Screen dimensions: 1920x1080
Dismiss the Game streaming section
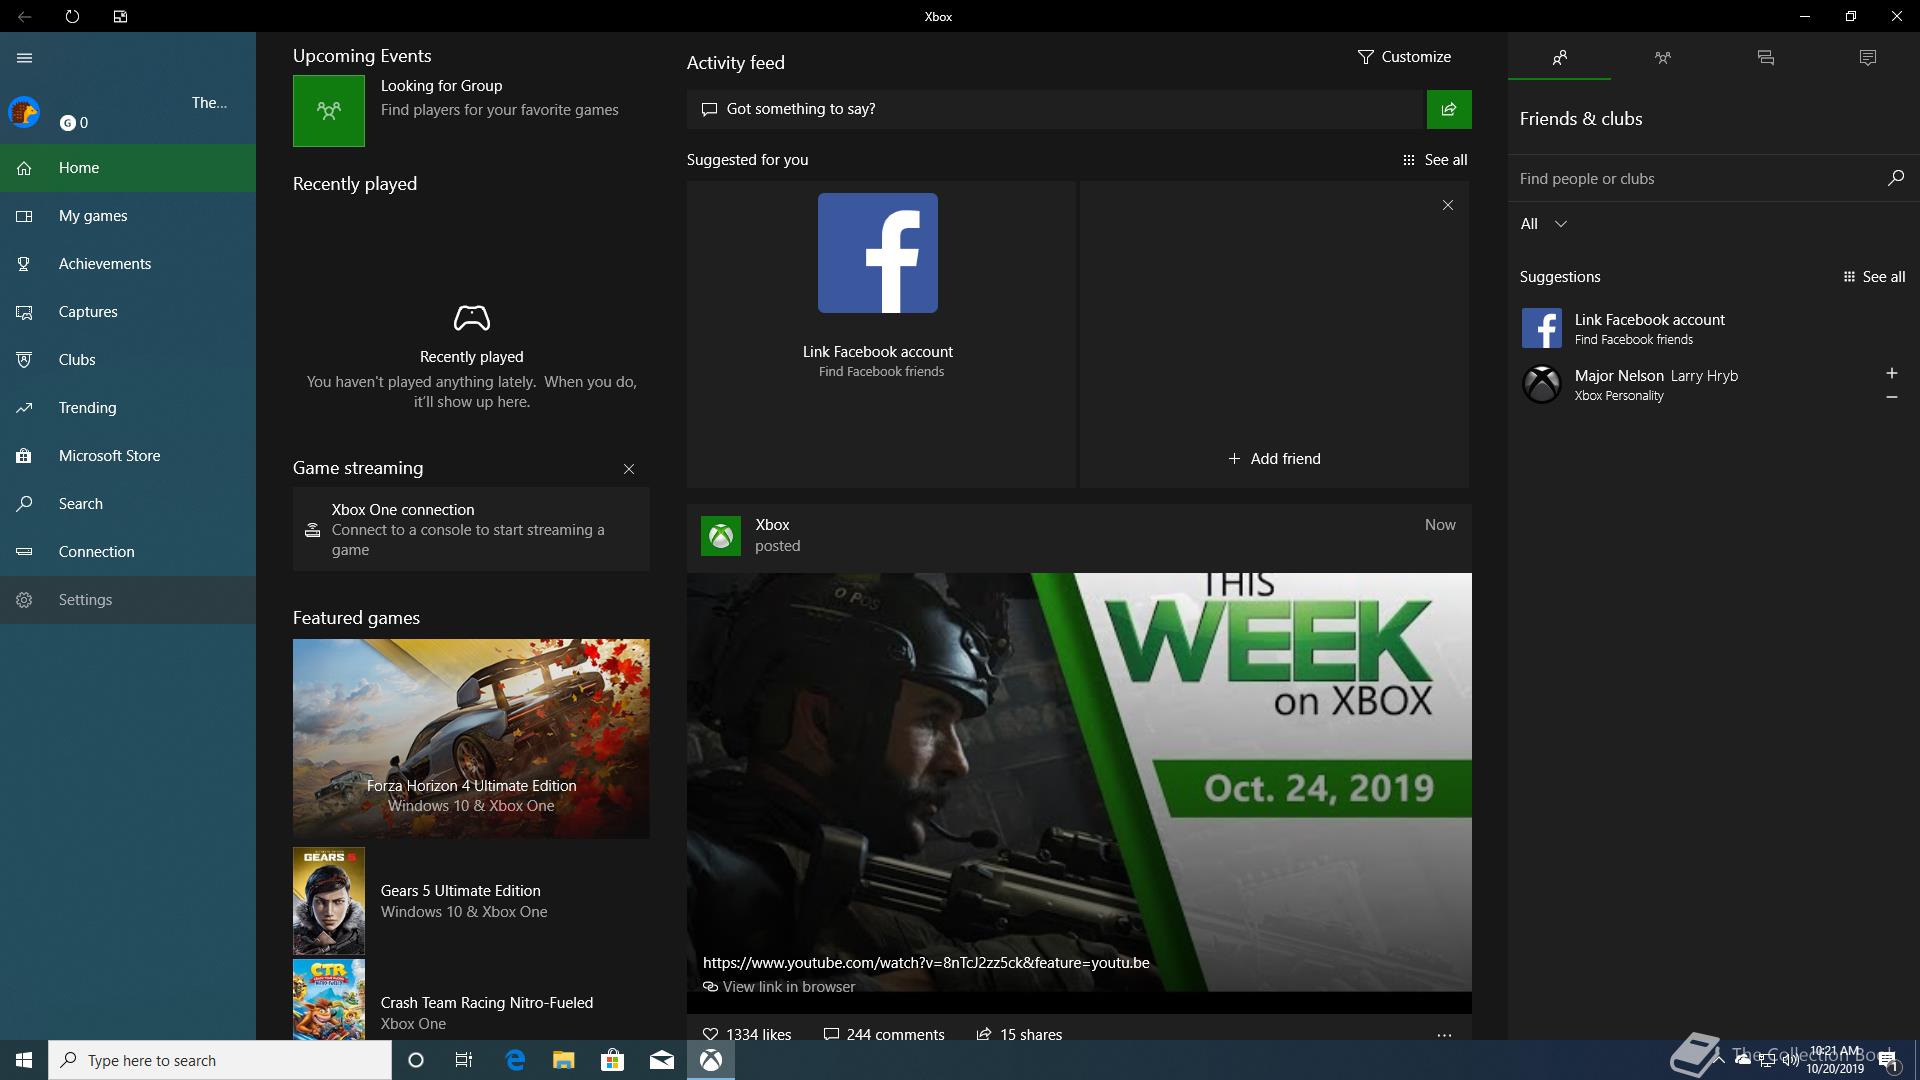point(629,469)
